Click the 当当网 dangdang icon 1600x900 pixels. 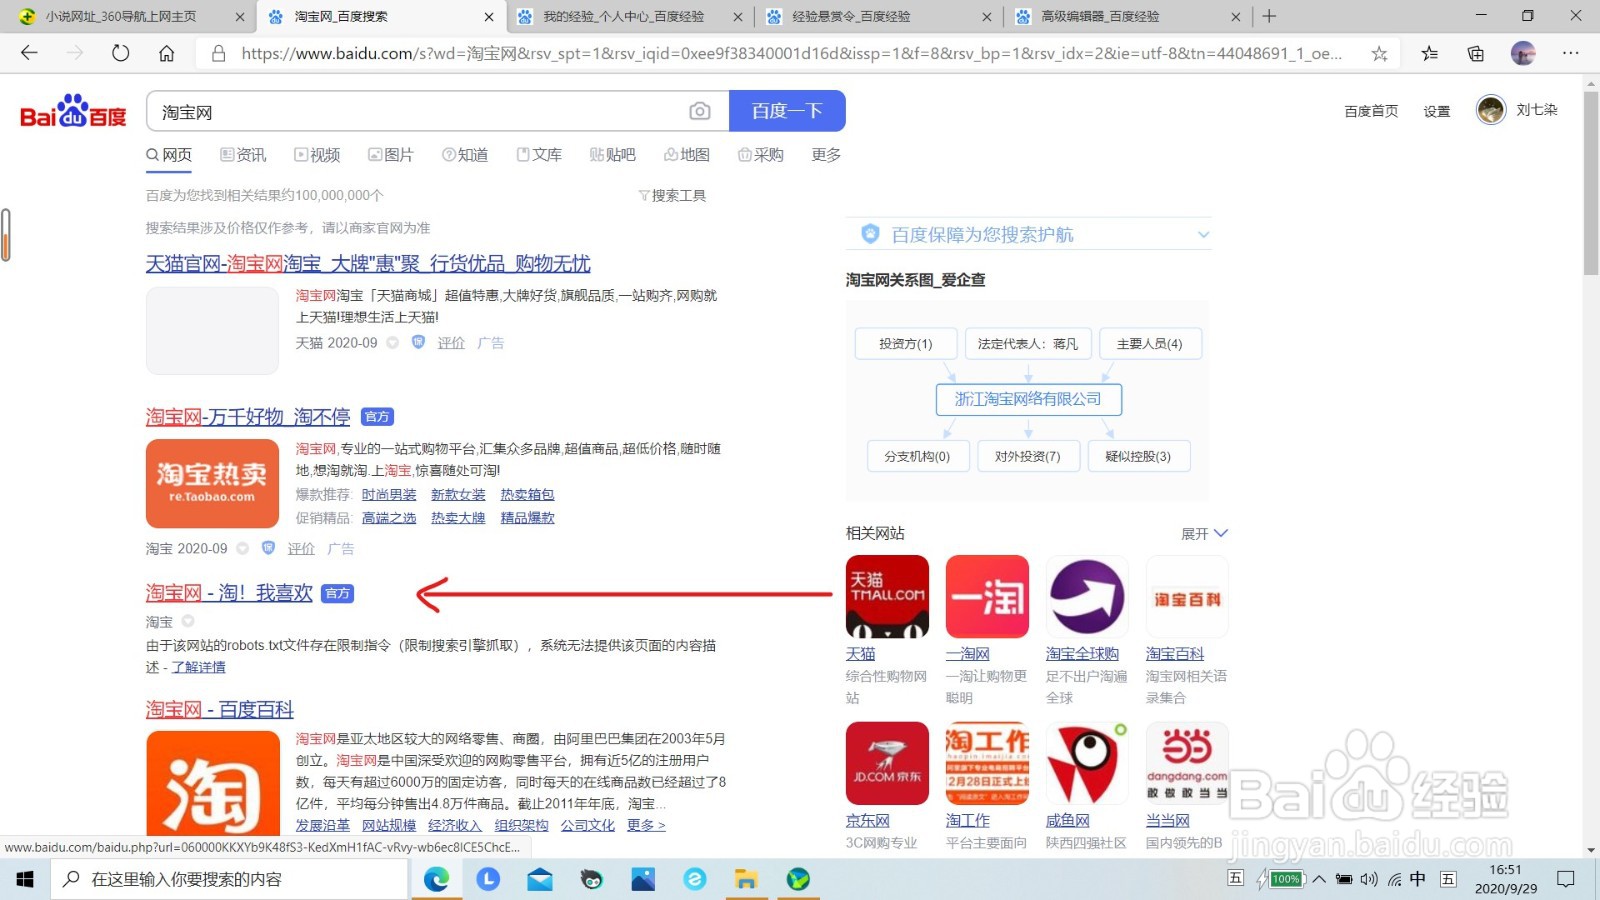click(x=1186, y=763)
